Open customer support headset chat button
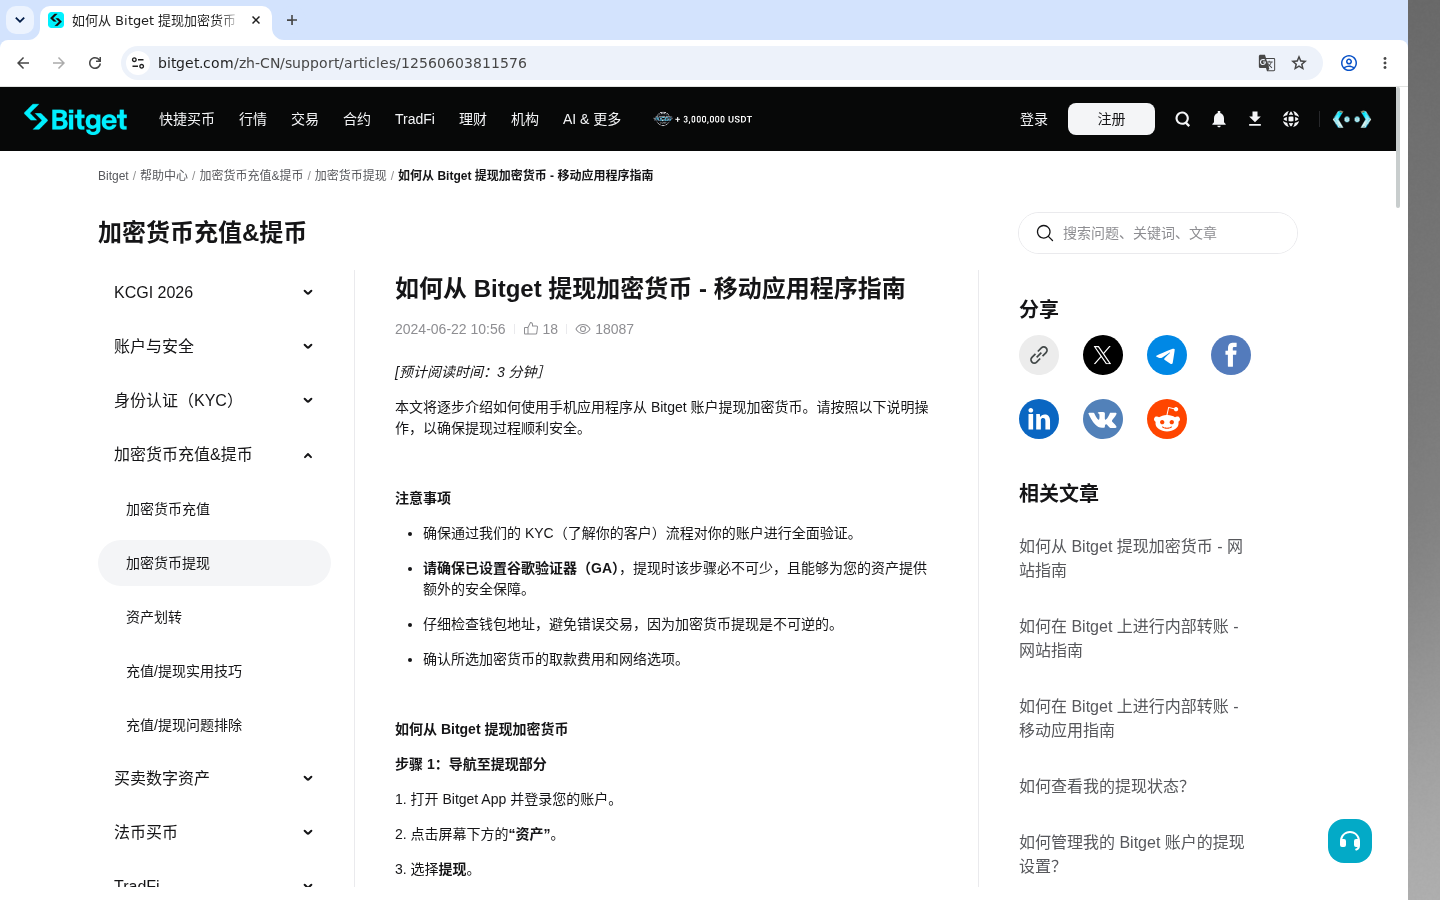Viewport: 1440px width, 900px height. [1350, 841]
